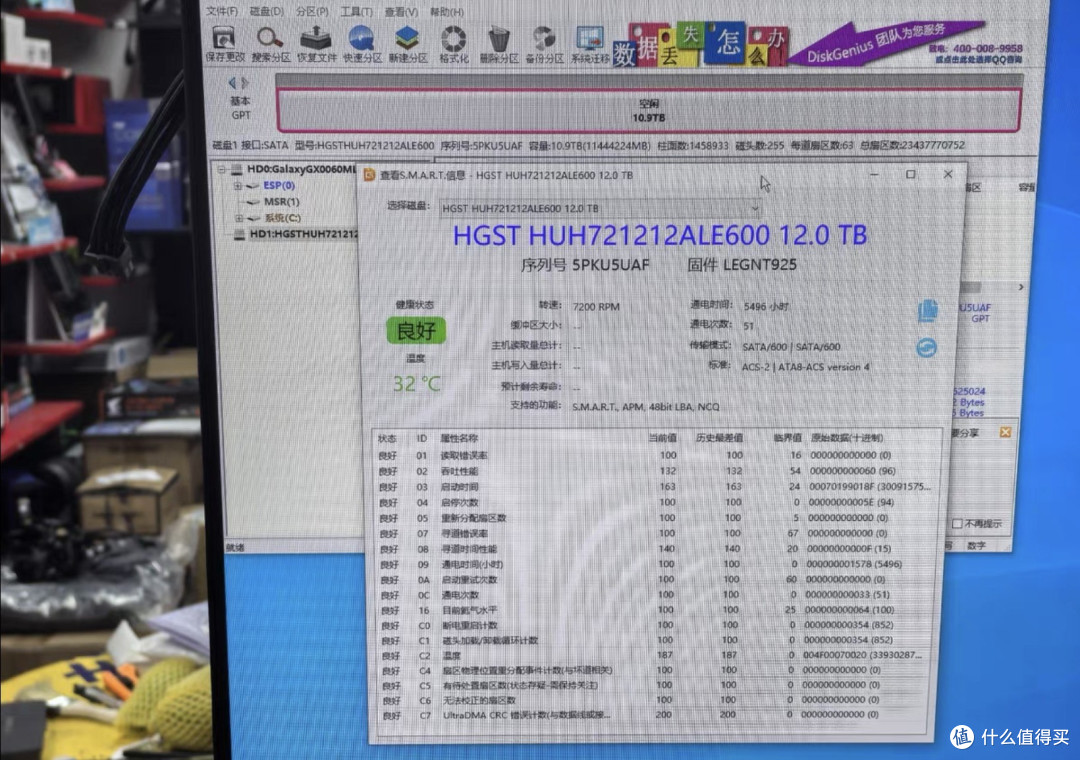Open the Backup Partition (备份分区) tool
1080x760 pixels.
(544, 45)
